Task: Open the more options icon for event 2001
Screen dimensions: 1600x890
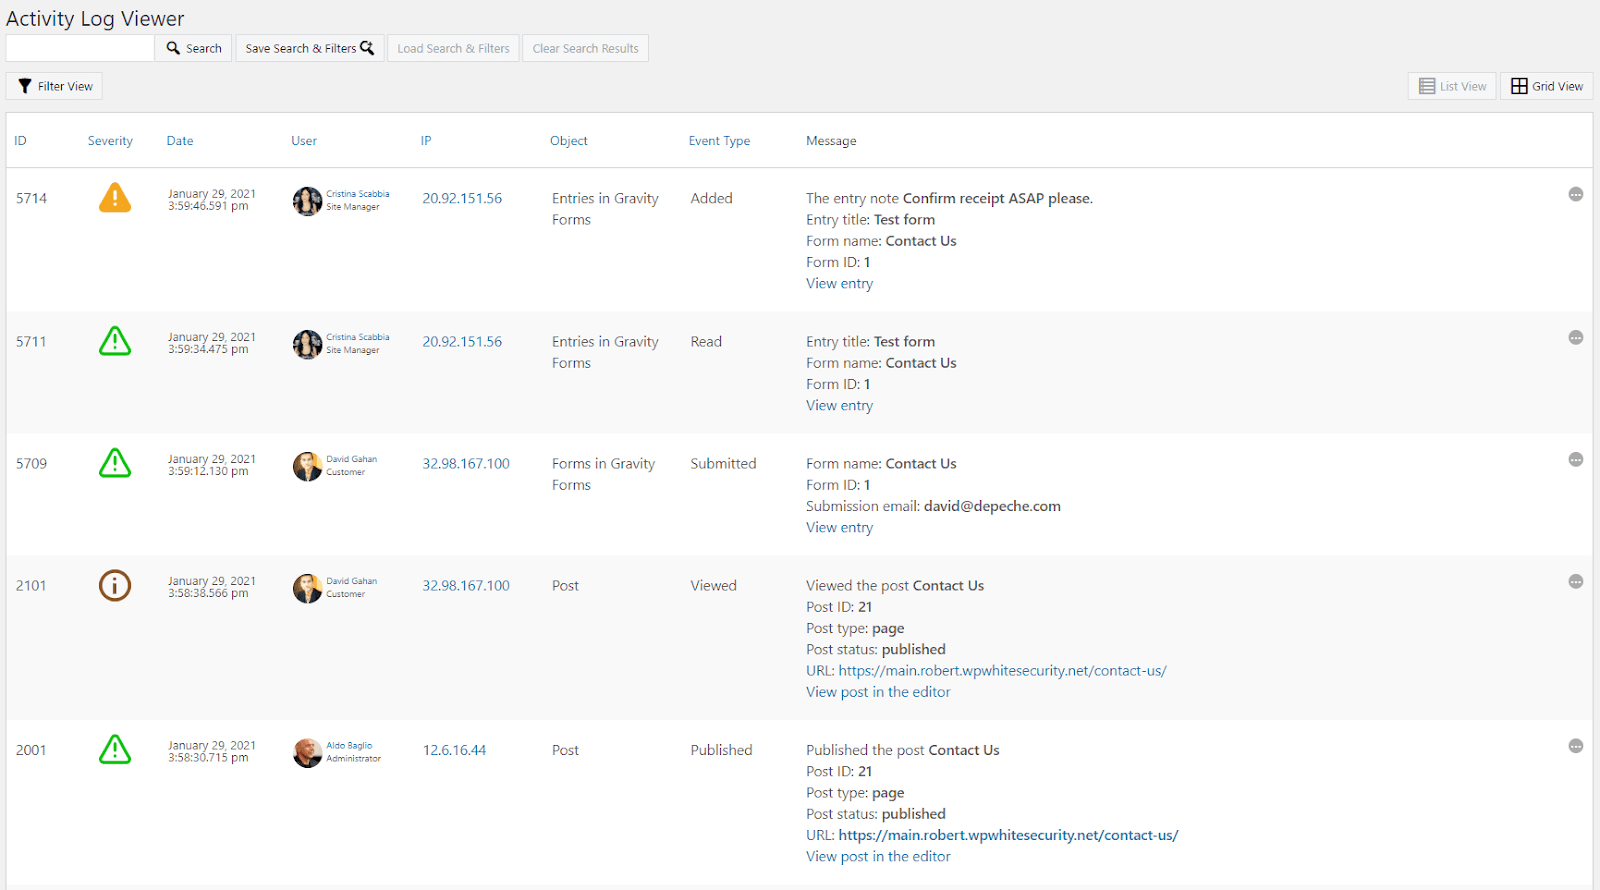Action: (1575, 746)
